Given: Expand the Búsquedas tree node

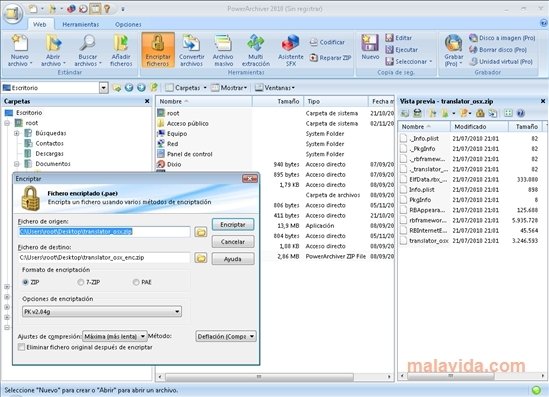Looking at the screenshot, I should pyautogui.click(x=16, y=133).
